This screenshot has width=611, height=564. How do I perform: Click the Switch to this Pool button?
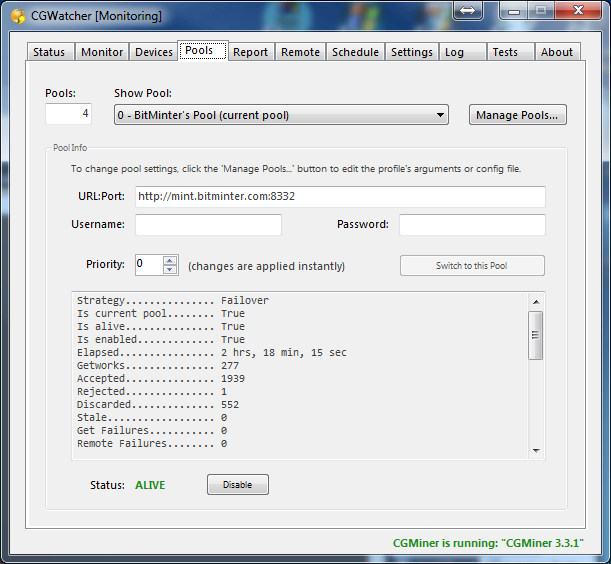coord(472,266)
